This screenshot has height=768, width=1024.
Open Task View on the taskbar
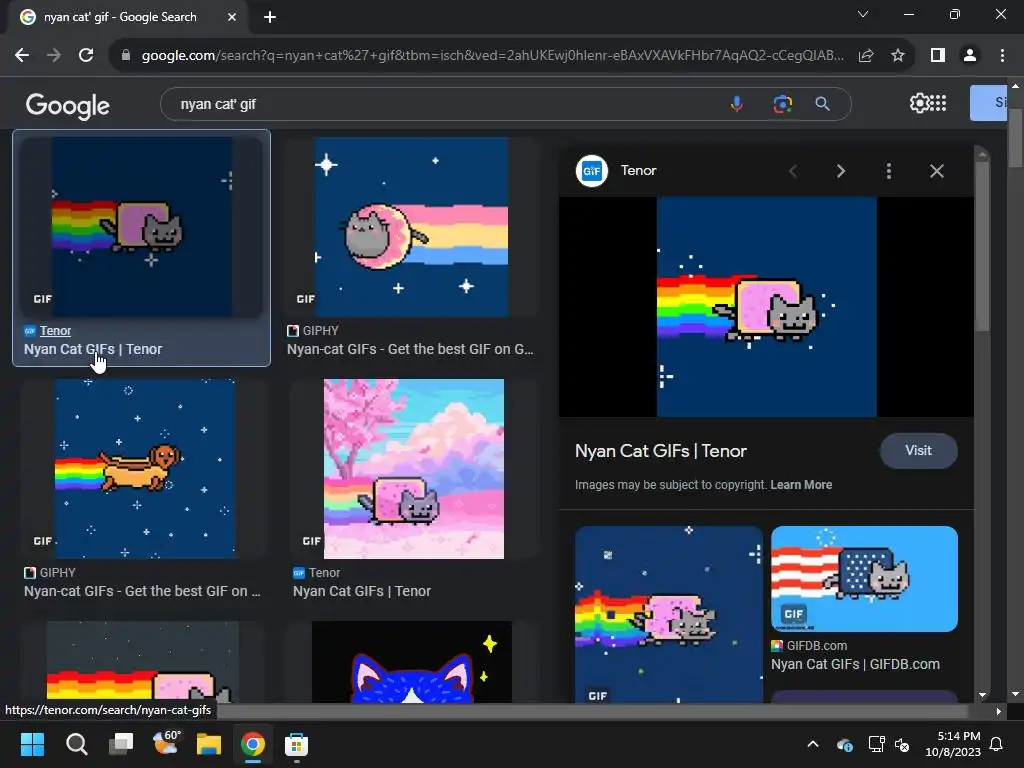pos(121,744)
